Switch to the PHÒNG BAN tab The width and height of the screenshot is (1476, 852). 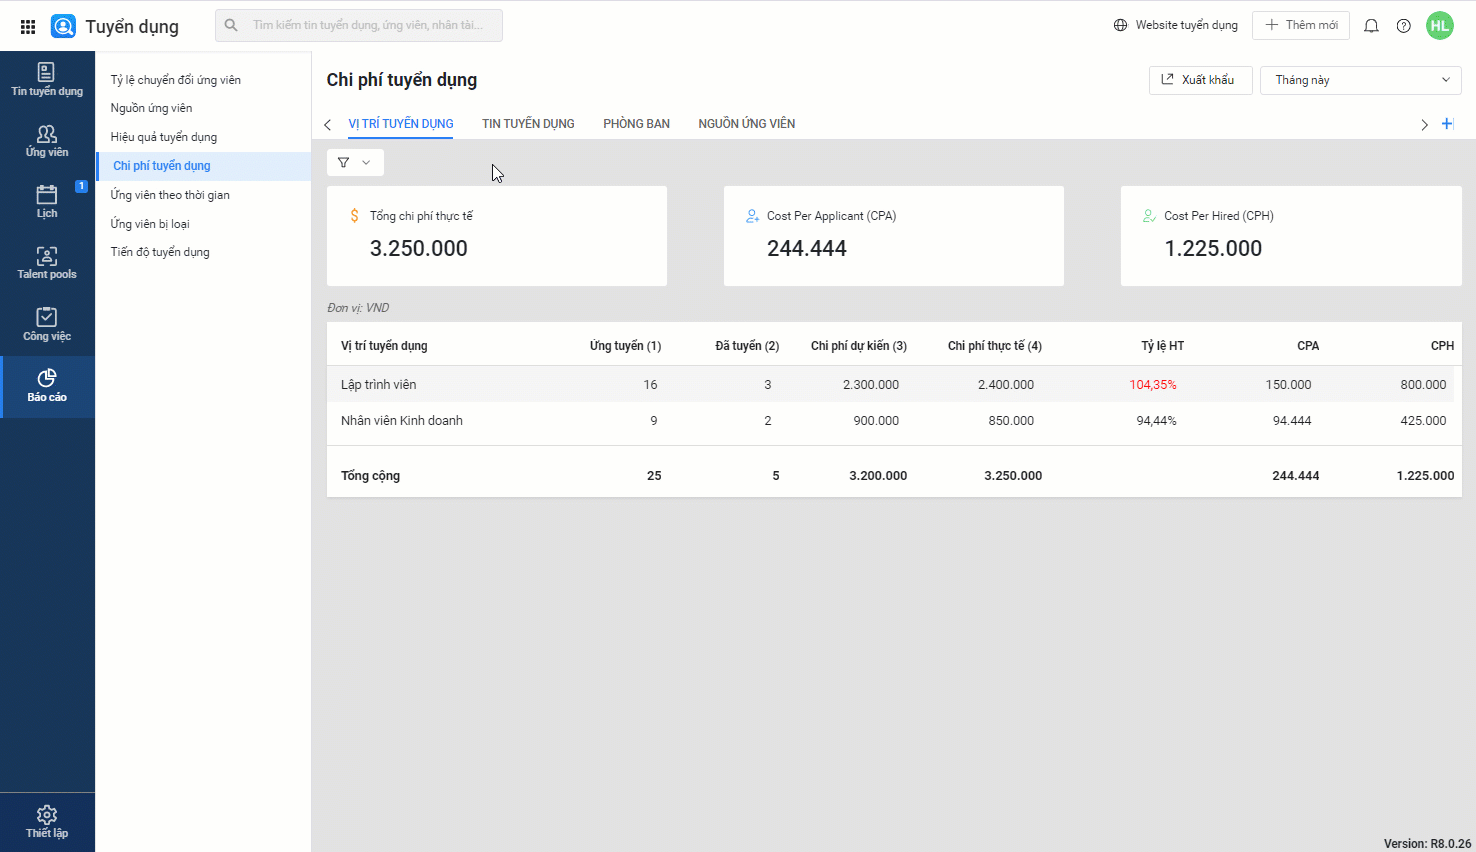636,124
